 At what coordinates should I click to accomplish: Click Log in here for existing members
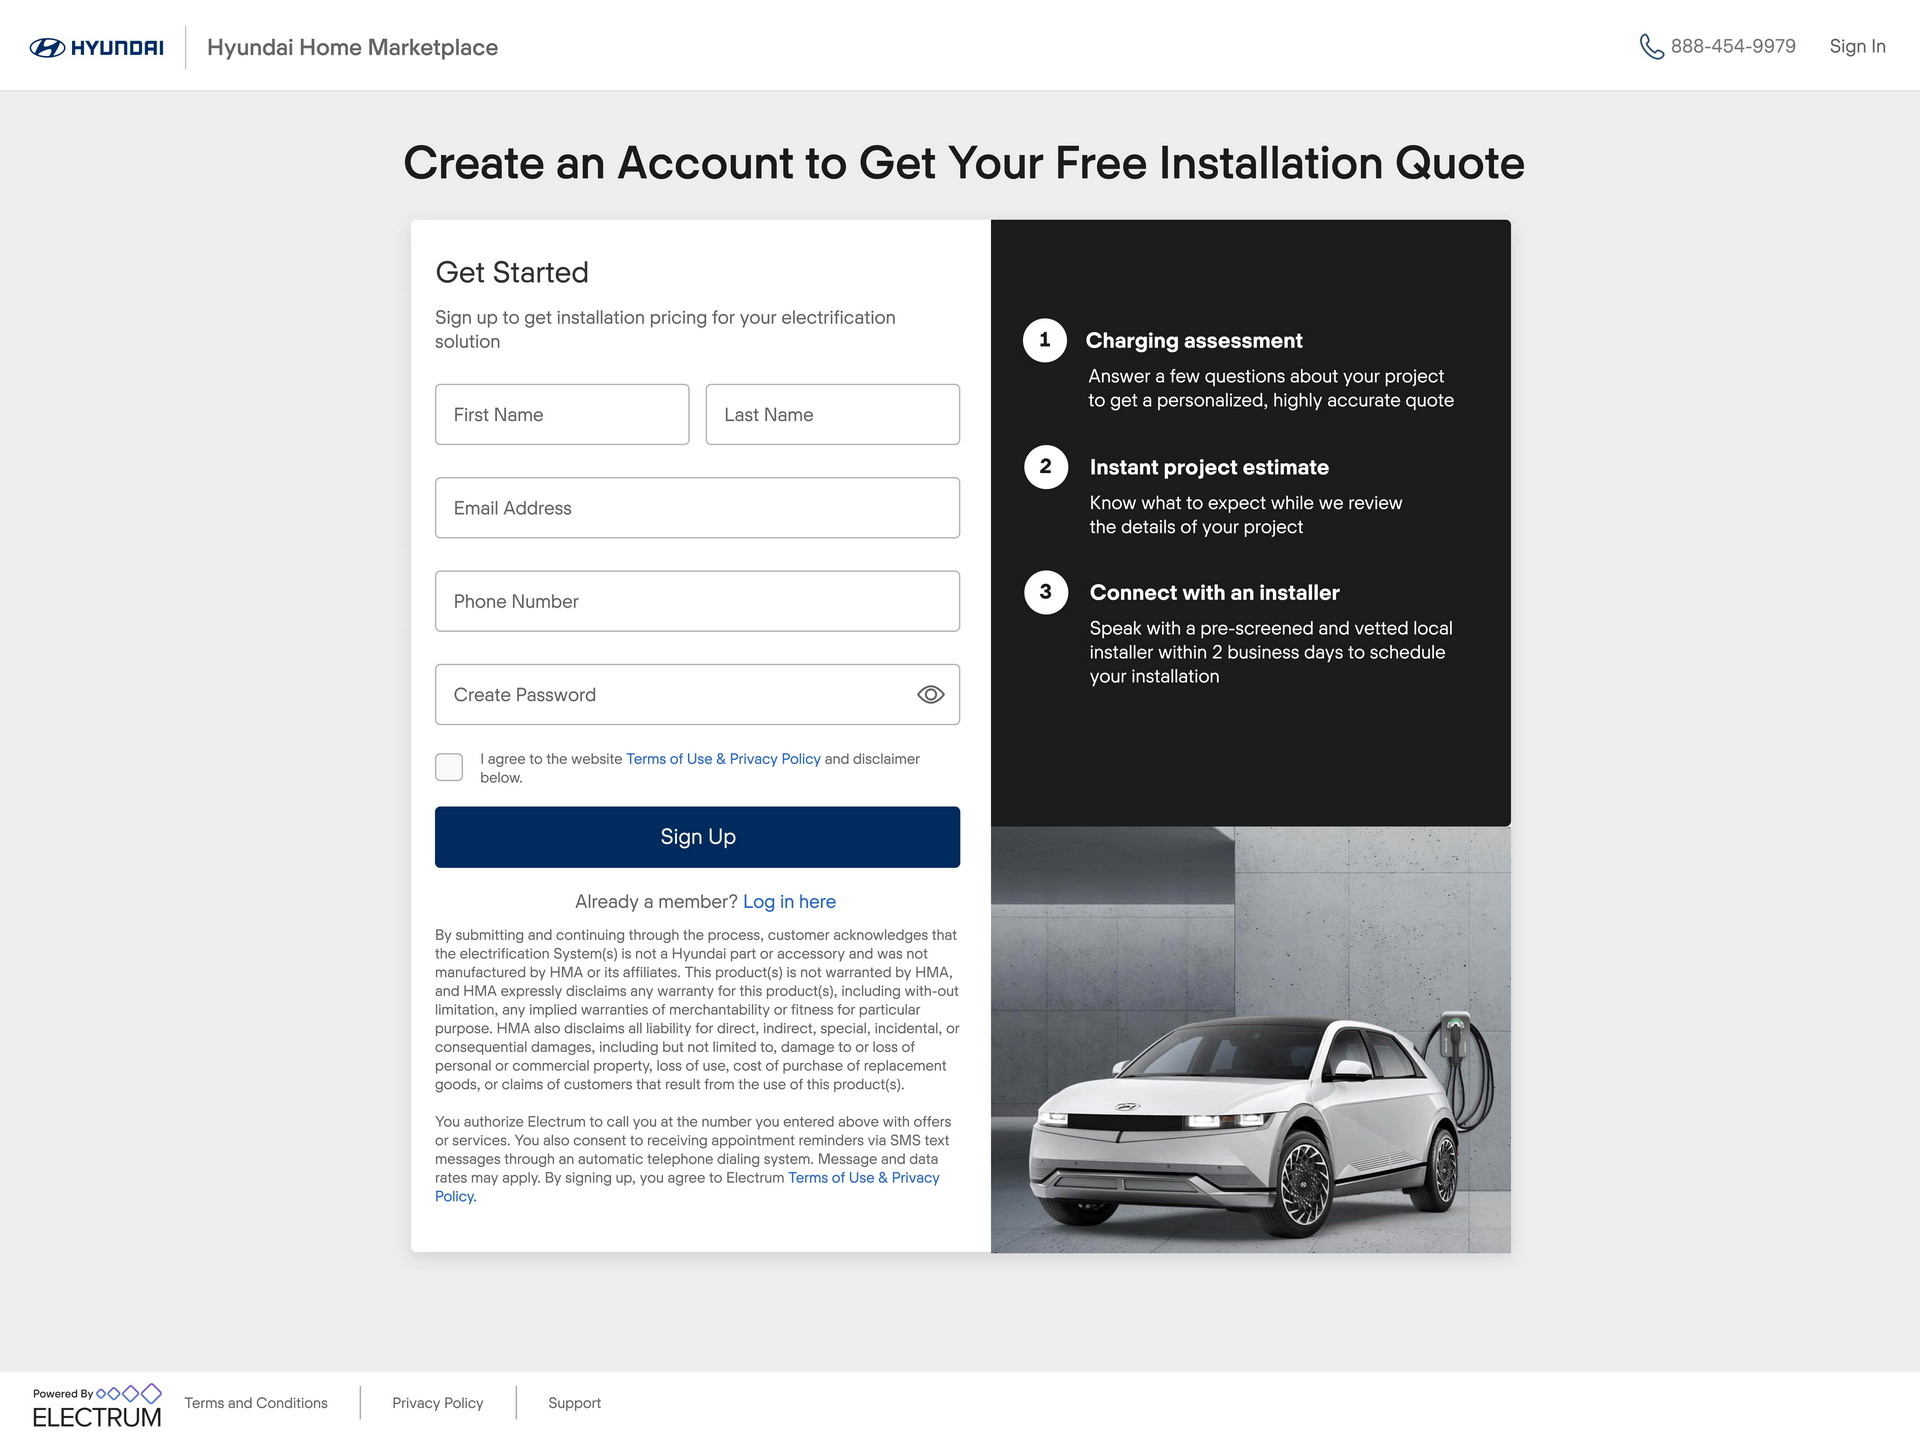(x=789, y=901)
